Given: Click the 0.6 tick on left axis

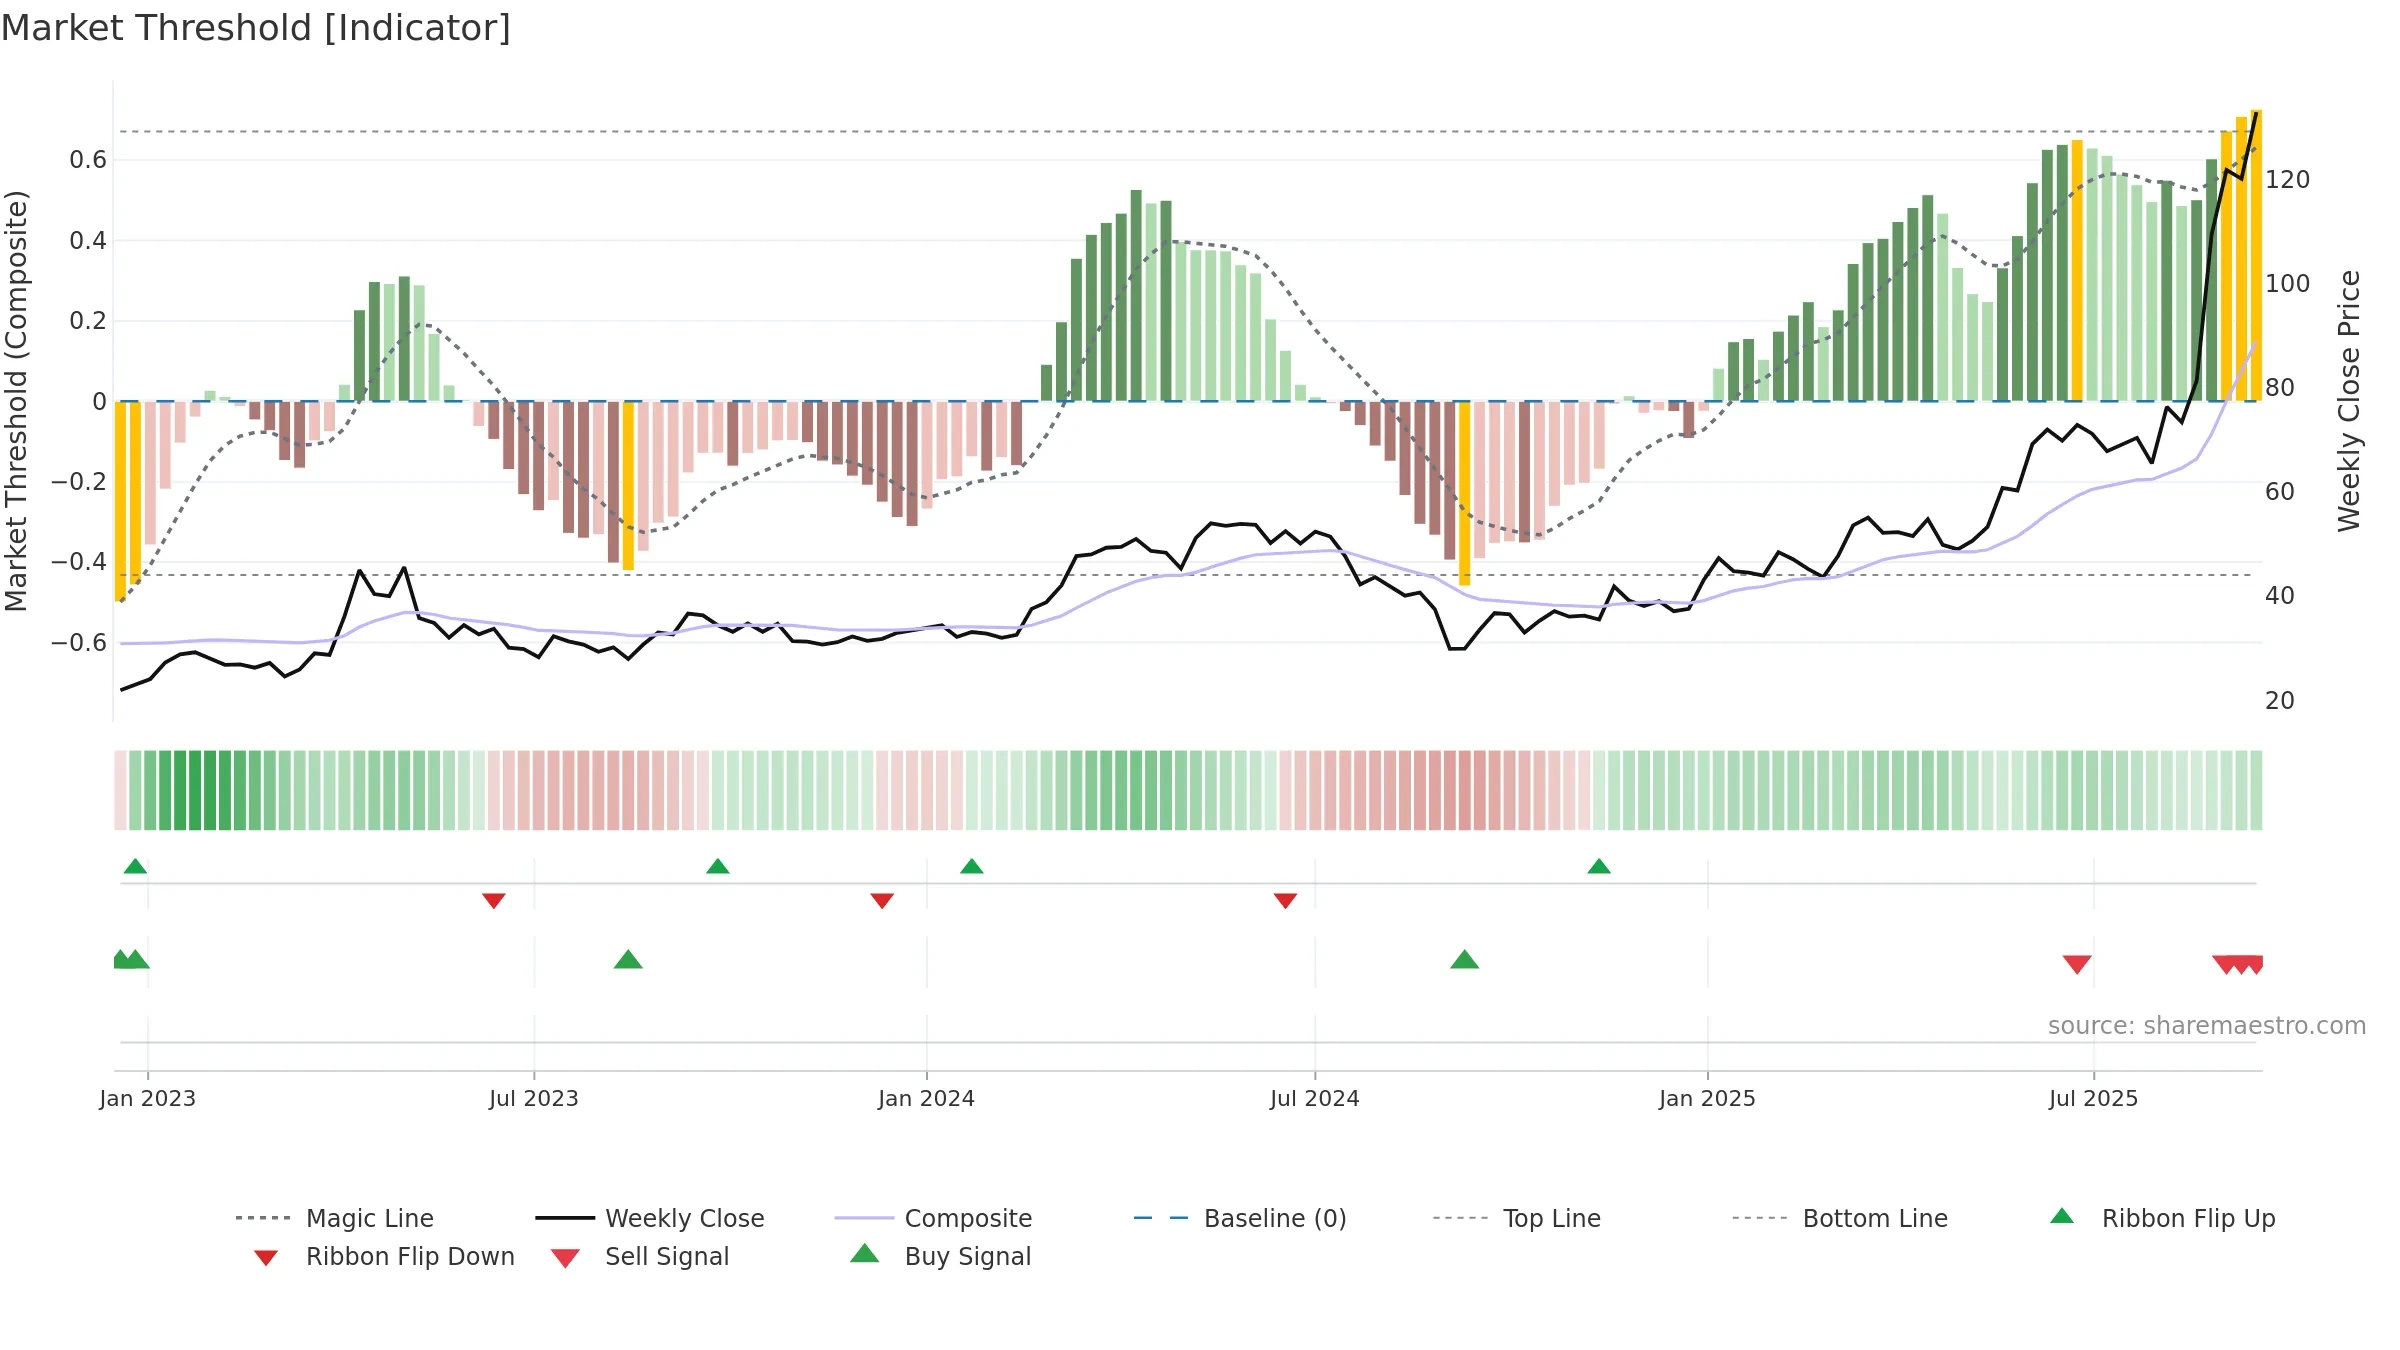Looking at the screenshot, I should [x=88, y=160].
